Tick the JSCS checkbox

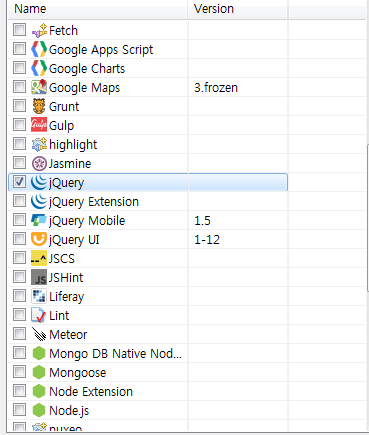click(19, 258)
